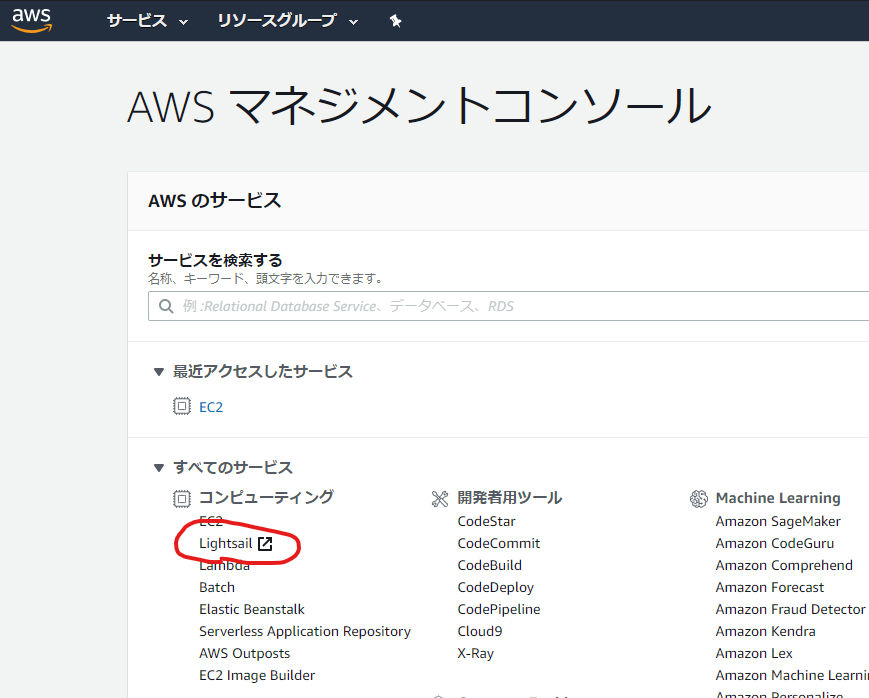This screenshot has height=698, width=869.
Task: Click the AWS logo in header
Action: [x=32, y=20]
